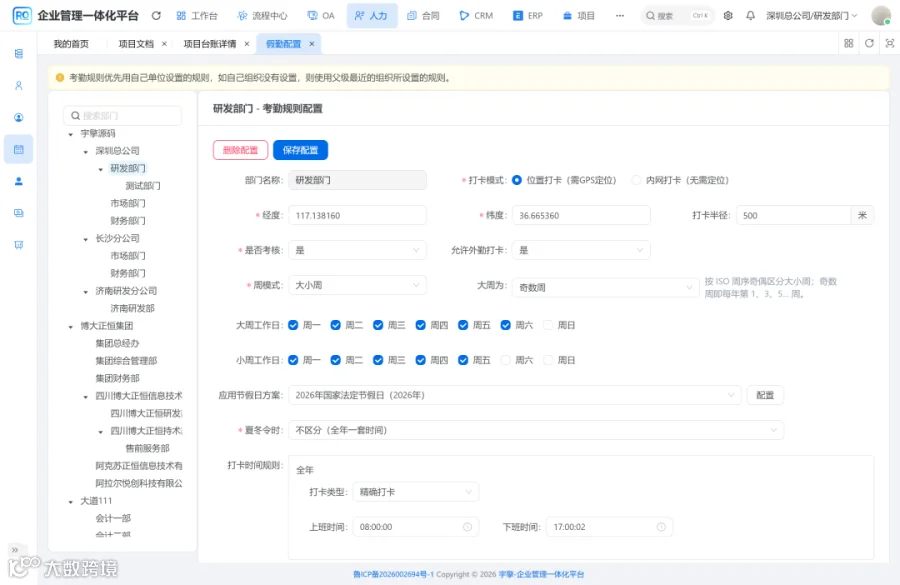Image resolution: width=900 pixels, height=585 pixels.
Task: Open the more menu ellipsis in top navigation
Action: click(x=619, y=16)
